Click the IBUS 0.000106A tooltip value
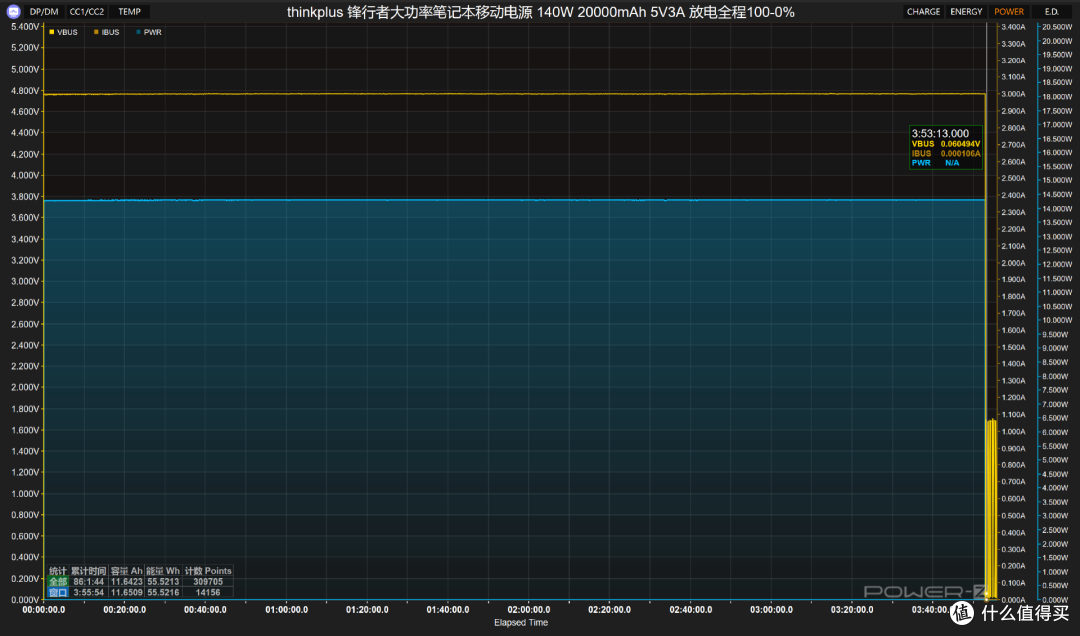 point(946,154)
